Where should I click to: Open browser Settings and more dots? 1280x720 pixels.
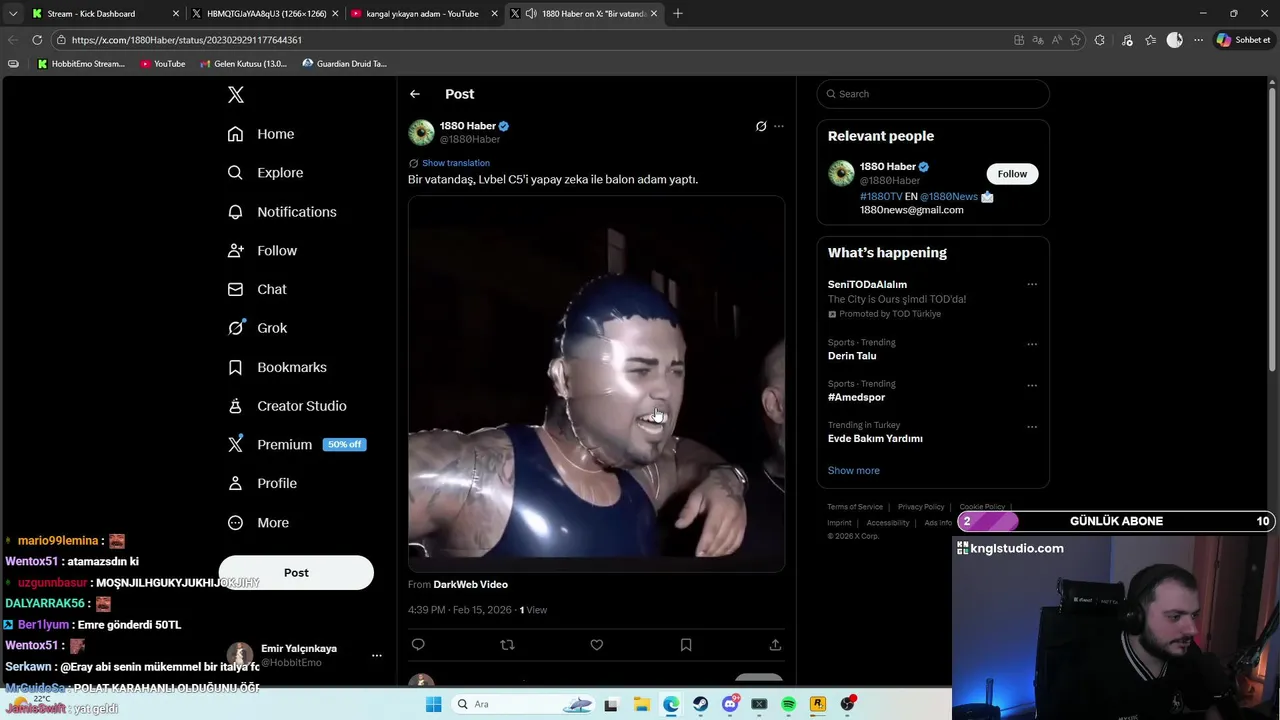[x=1198, y=40]
